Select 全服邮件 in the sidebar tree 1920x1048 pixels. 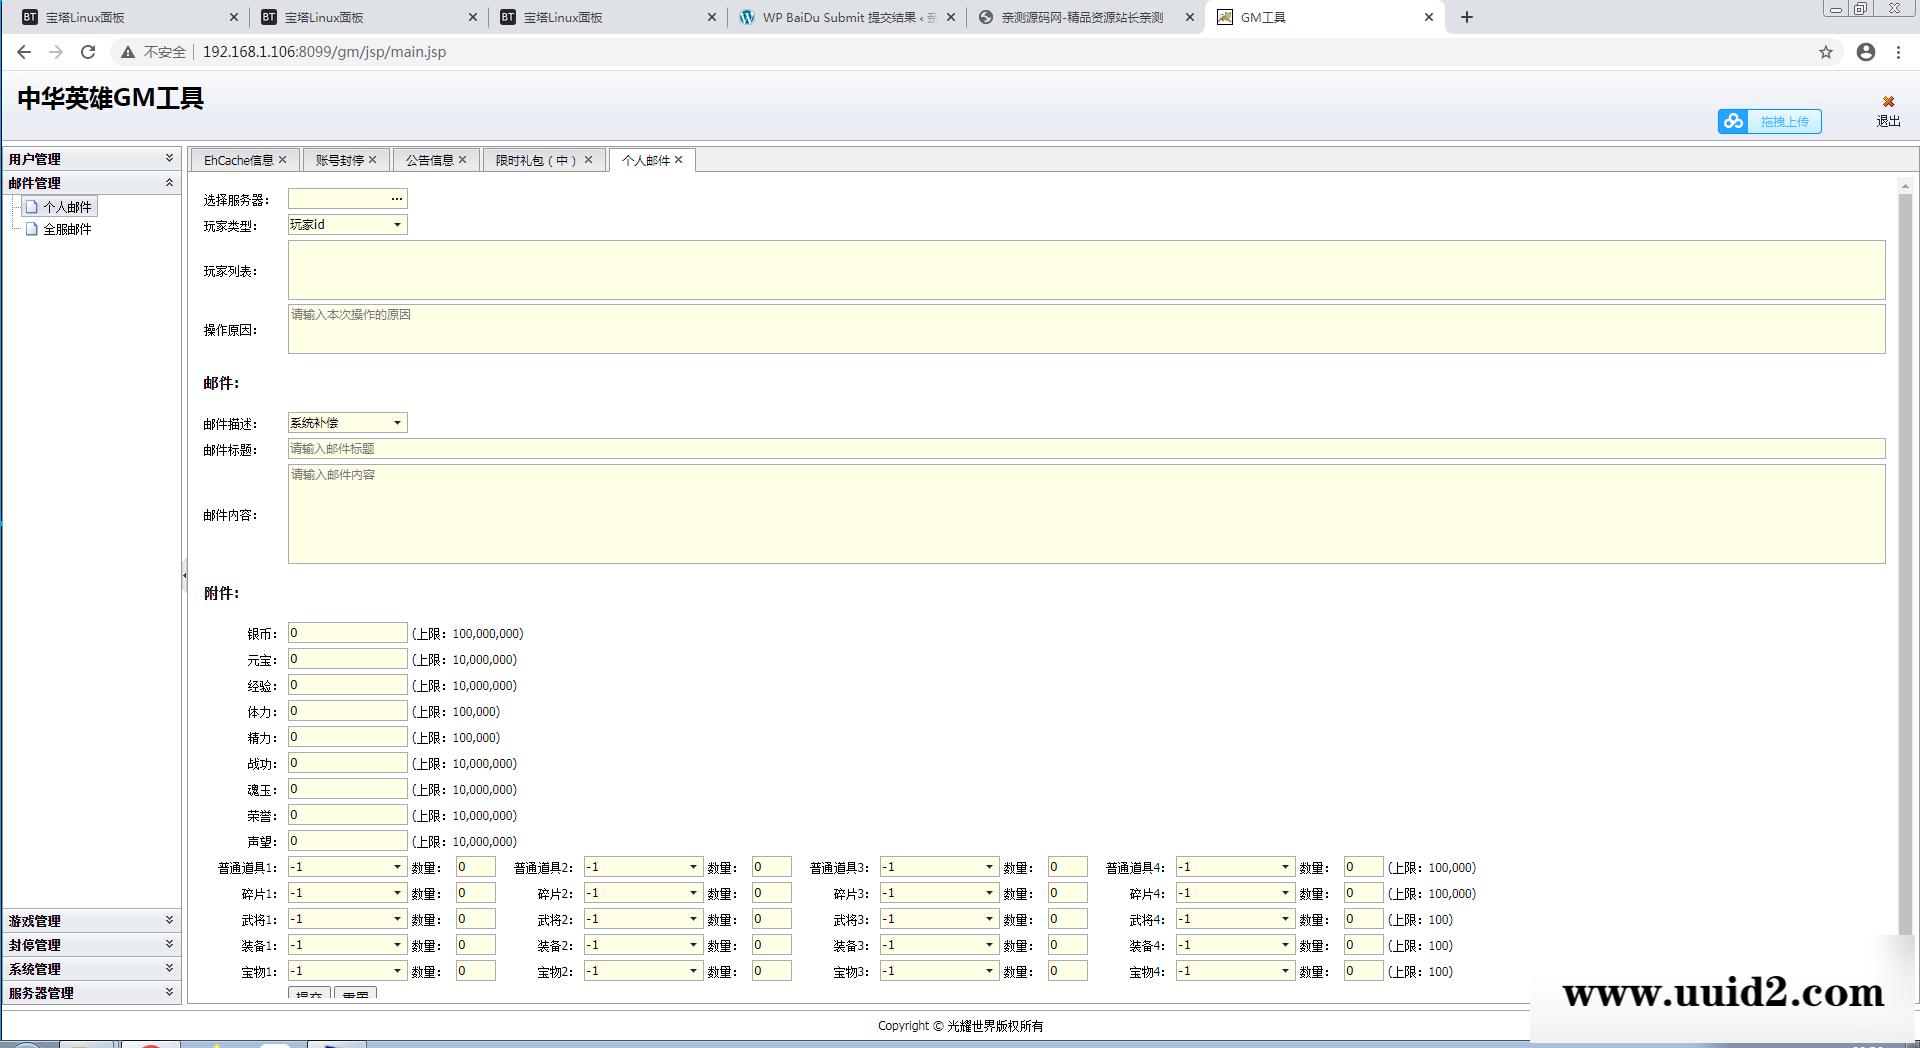tap(67, 229)
